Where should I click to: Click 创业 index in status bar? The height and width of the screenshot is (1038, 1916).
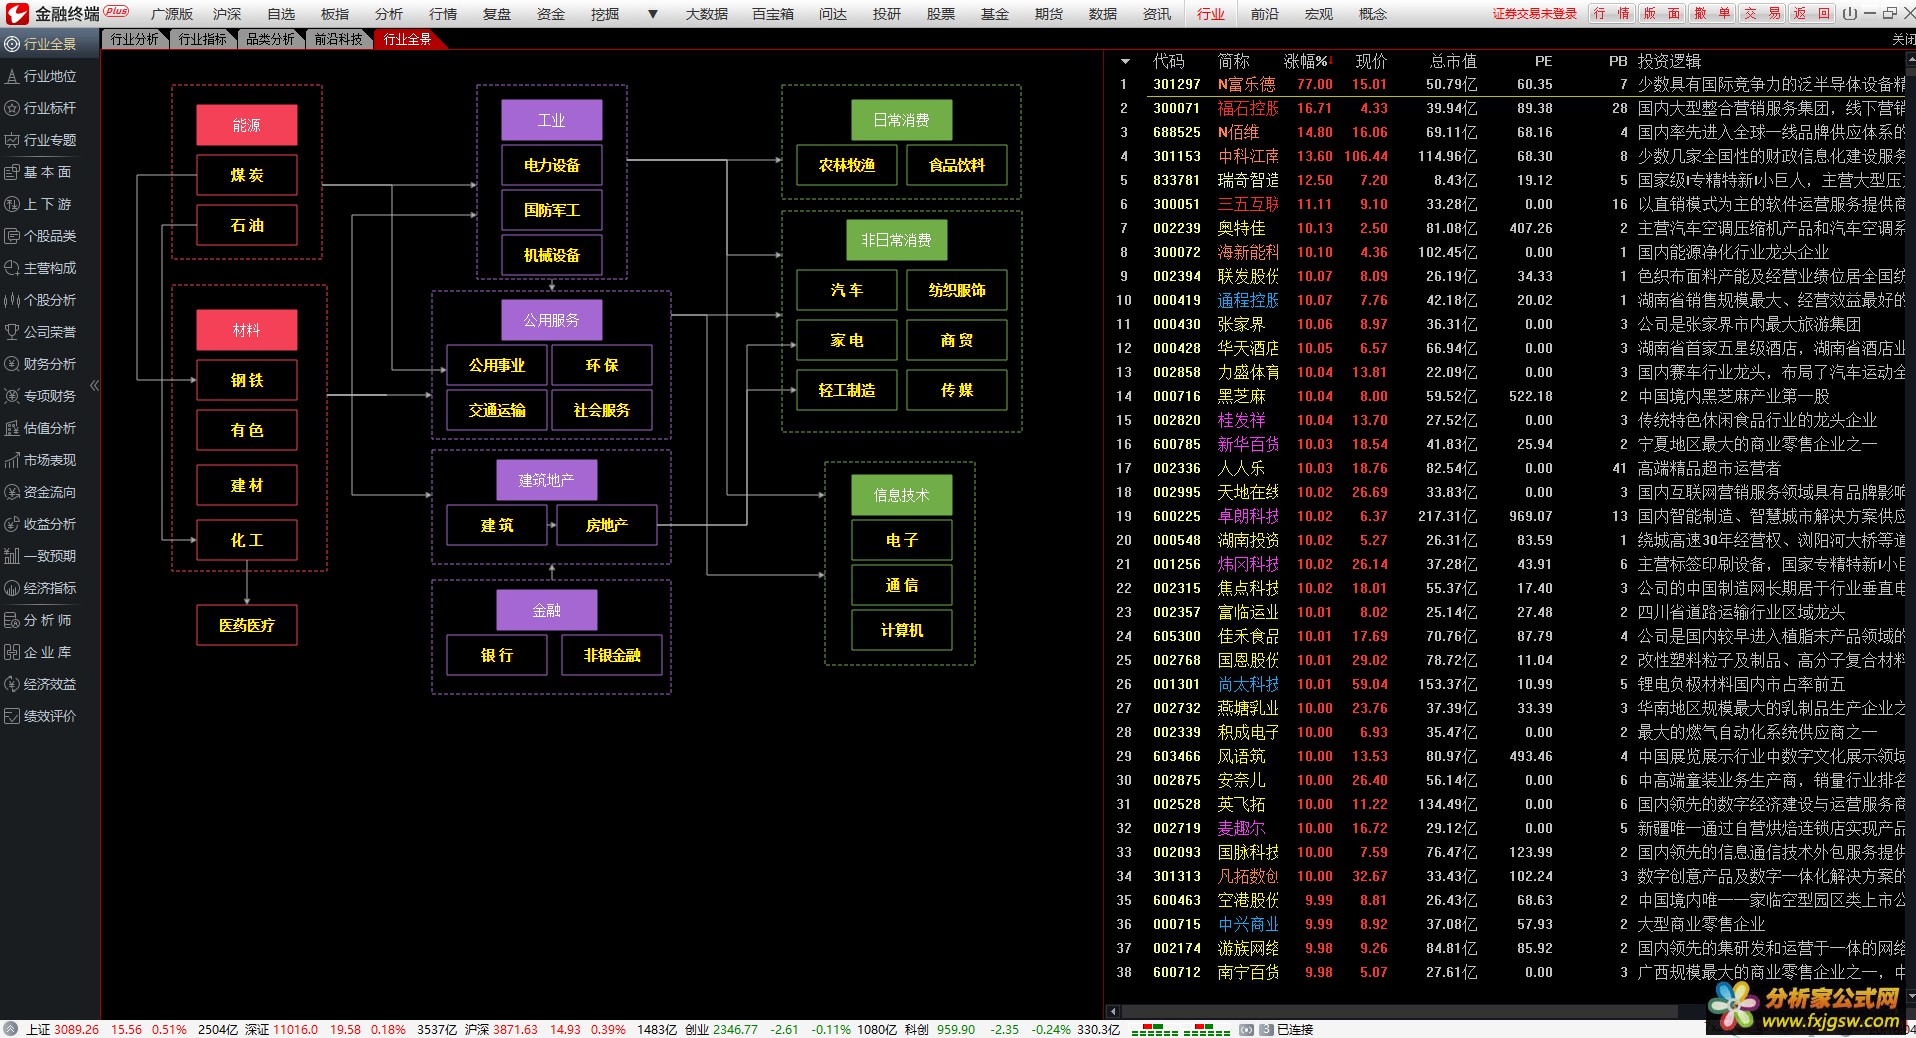coord(697,1029)
